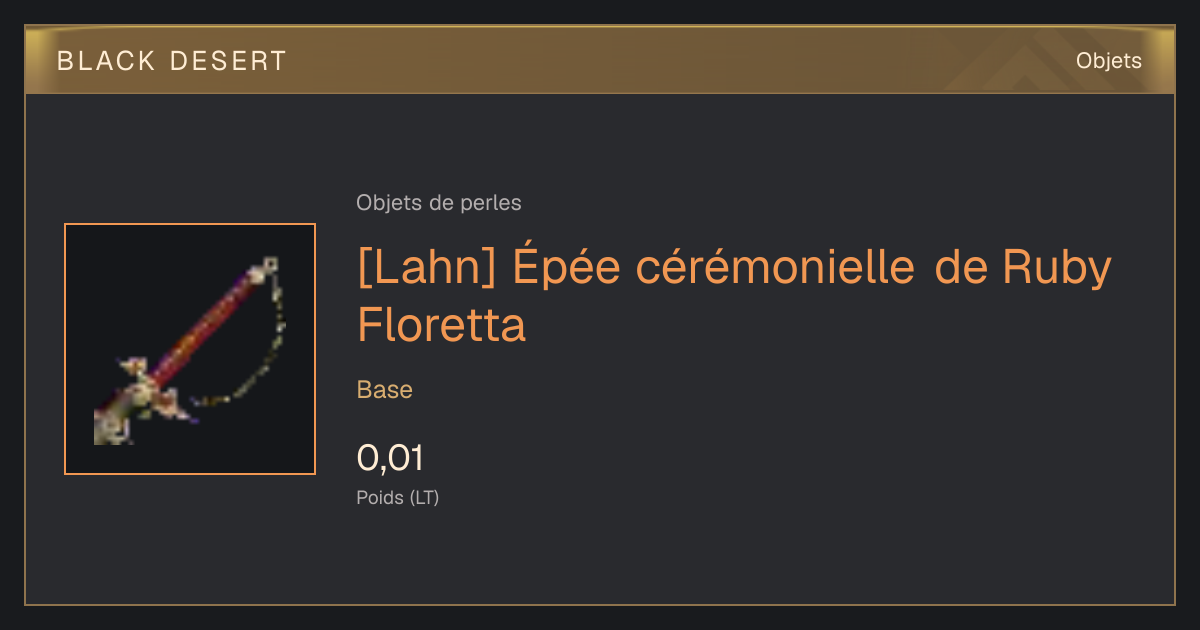Select the ceremonial sword item thumbnail
Image resolution: width=1200 pixels, height=630 pixels.
(x=190, y=349)
